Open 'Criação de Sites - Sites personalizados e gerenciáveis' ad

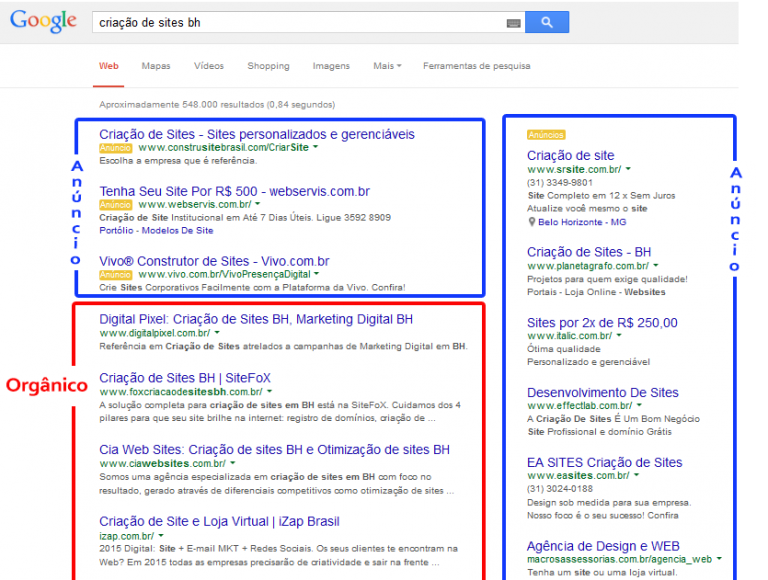point(257,134)
